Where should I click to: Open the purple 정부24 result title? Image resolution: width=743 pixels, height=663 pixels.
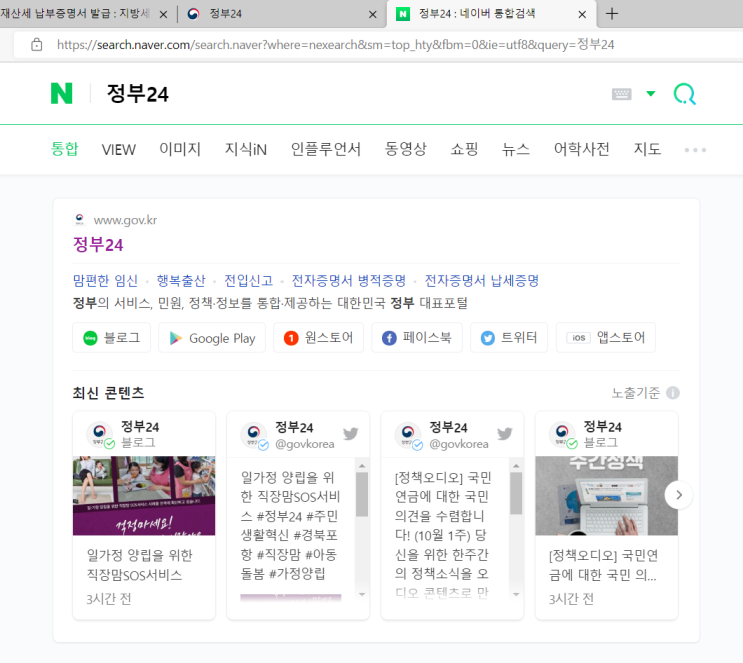98,245
